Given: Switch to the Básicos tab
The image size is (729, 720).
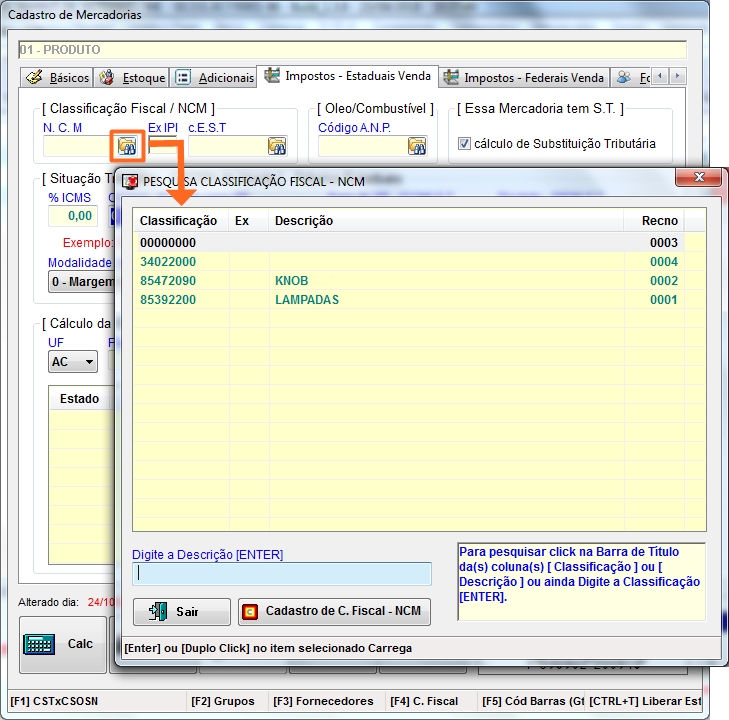Looking at the screenshot, I should 58,78.
